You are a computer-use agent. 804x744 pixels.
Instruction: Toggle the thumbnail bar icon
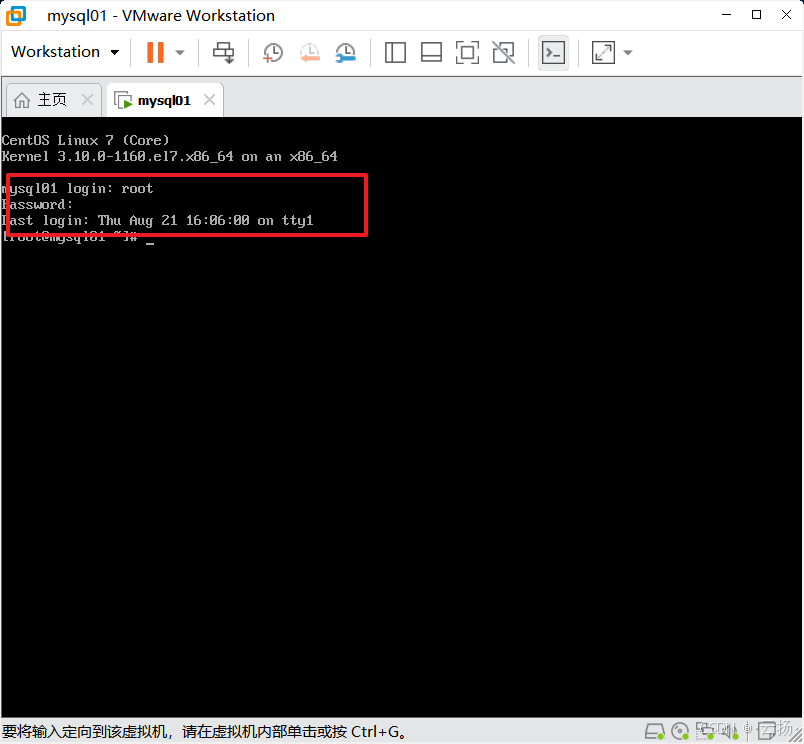click(431, 52)
